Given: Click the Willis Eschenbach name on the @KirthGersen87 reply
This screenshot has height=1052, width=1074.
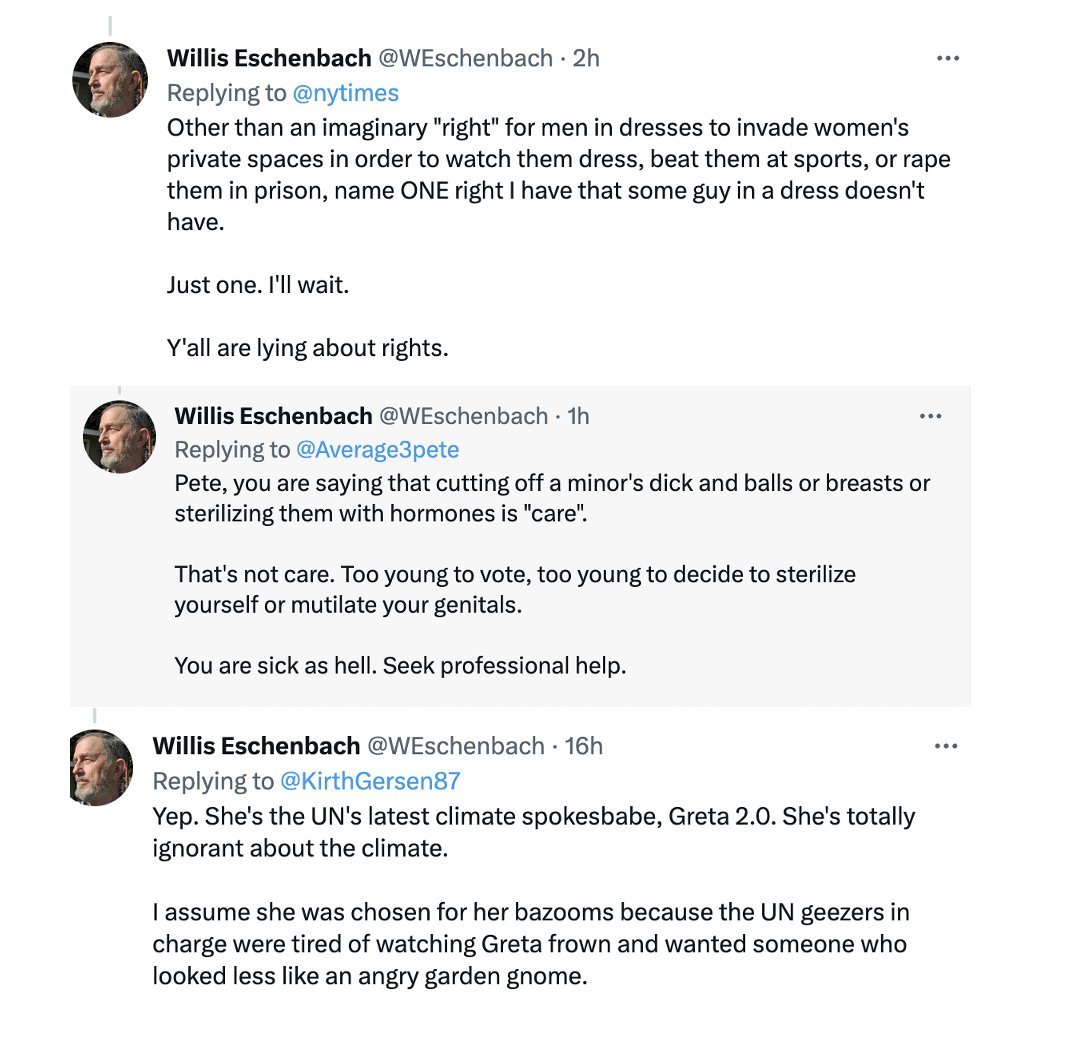Looking at the screenshot, I should click(x=256, y=746).
